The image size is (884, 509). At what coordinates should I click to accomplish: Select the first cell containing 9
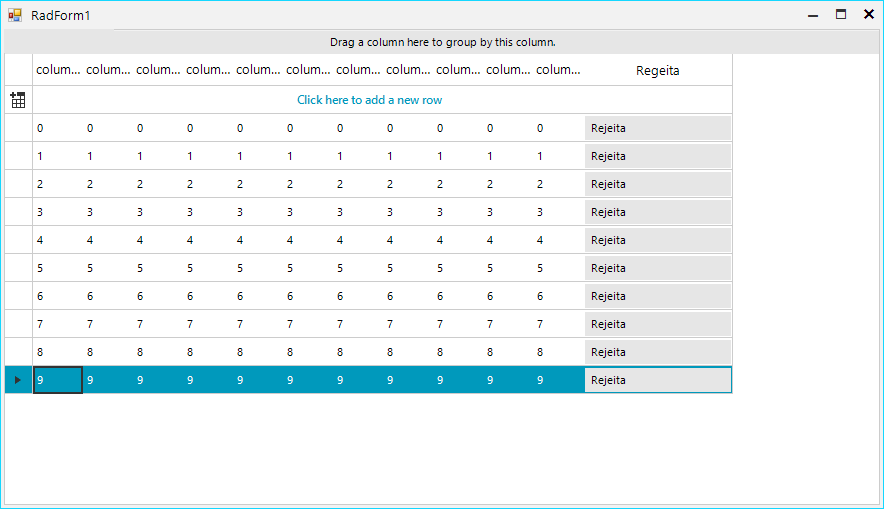58,380
